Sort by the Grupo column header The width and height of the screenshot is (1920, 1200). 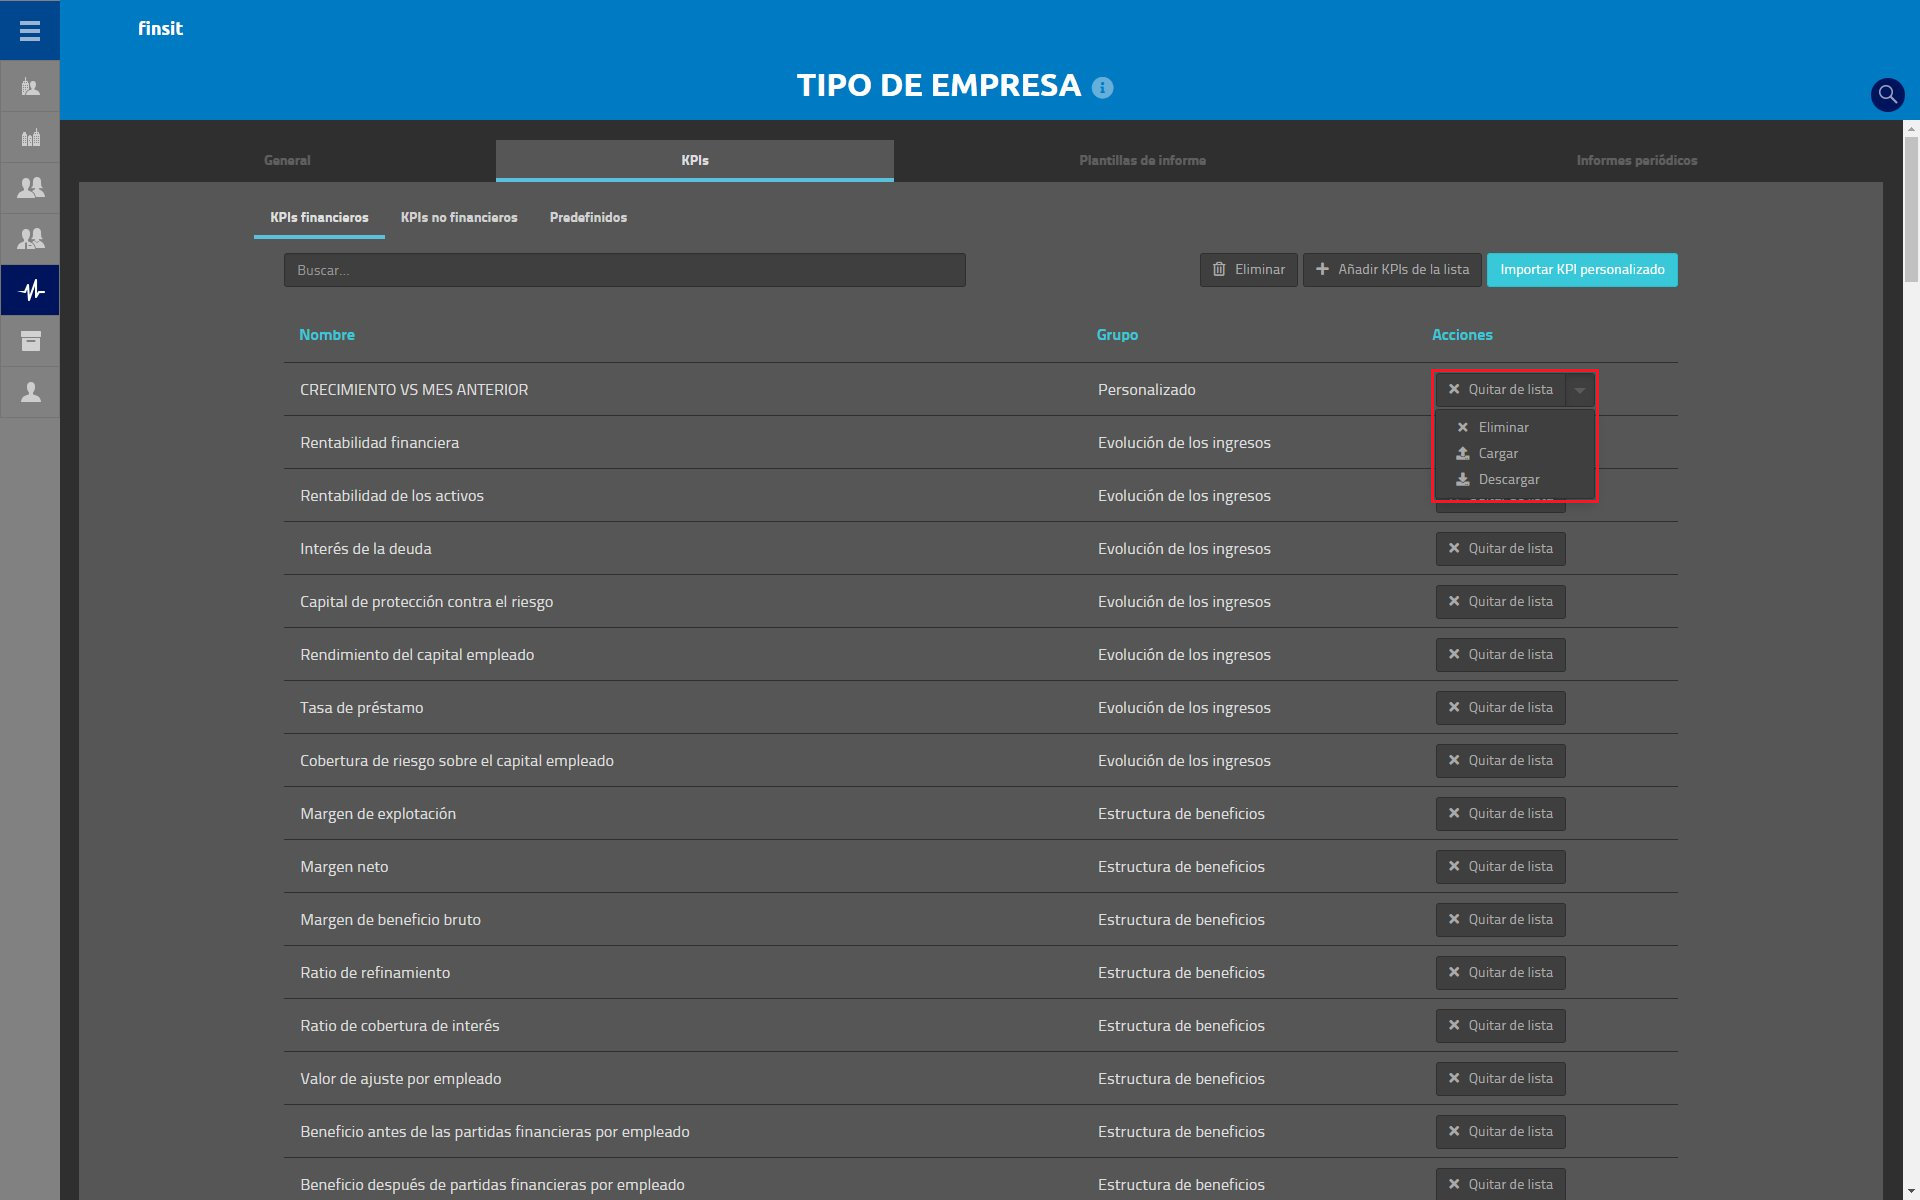(1117, 335)
